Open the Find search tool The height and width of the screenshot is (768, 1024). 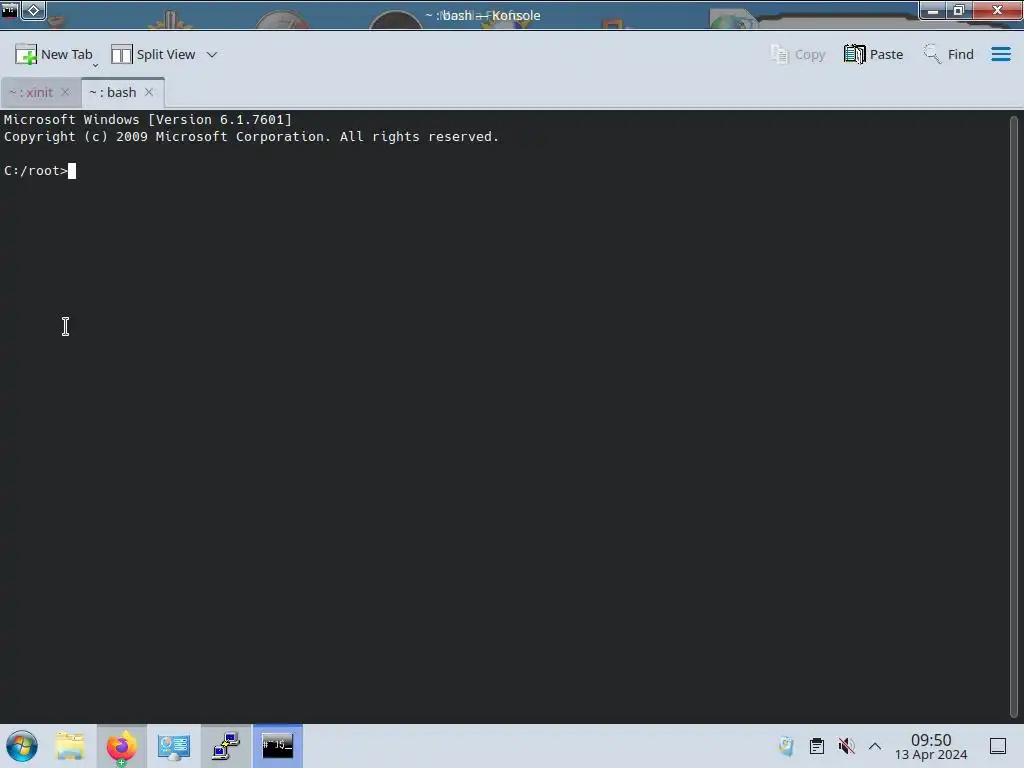(948, 54)
